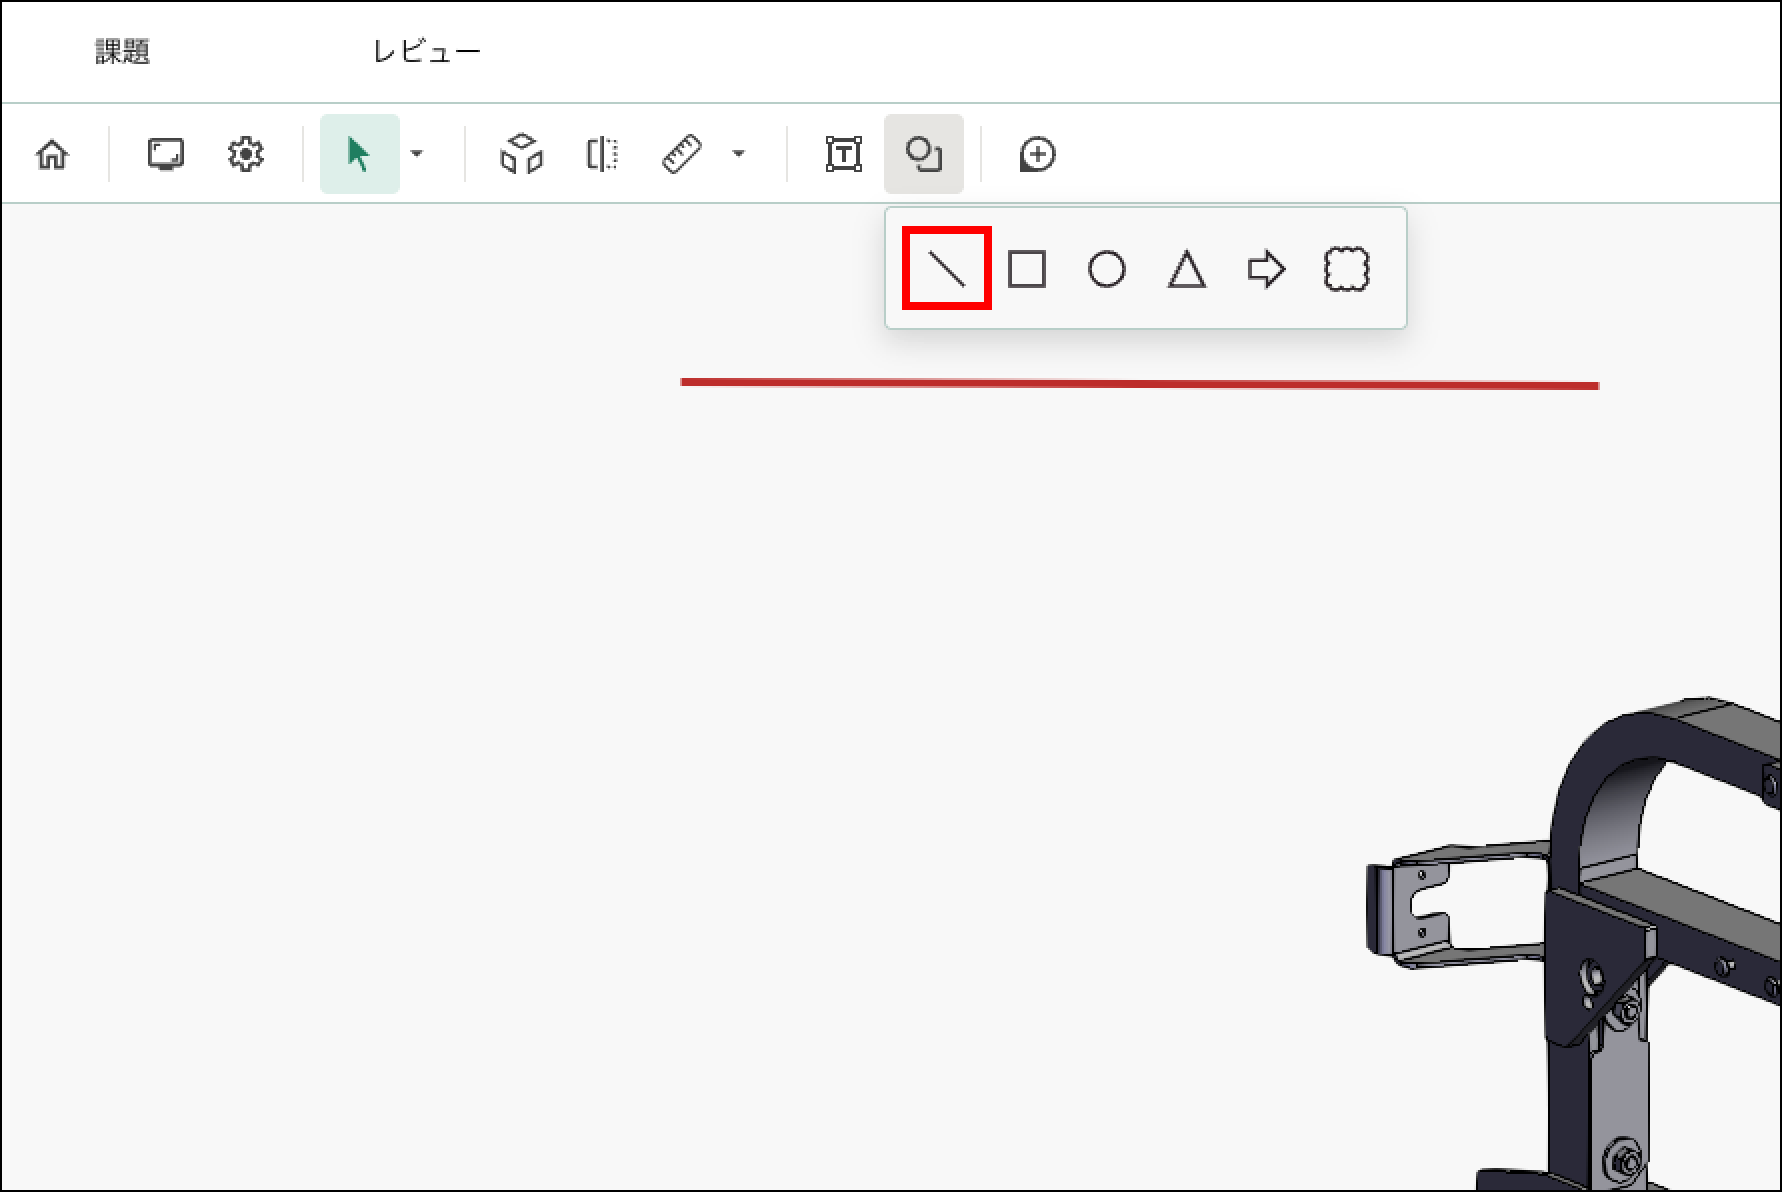Open the display screen settings icon
This screenshot has width=1782, height=1192.
tap(166, 155)
